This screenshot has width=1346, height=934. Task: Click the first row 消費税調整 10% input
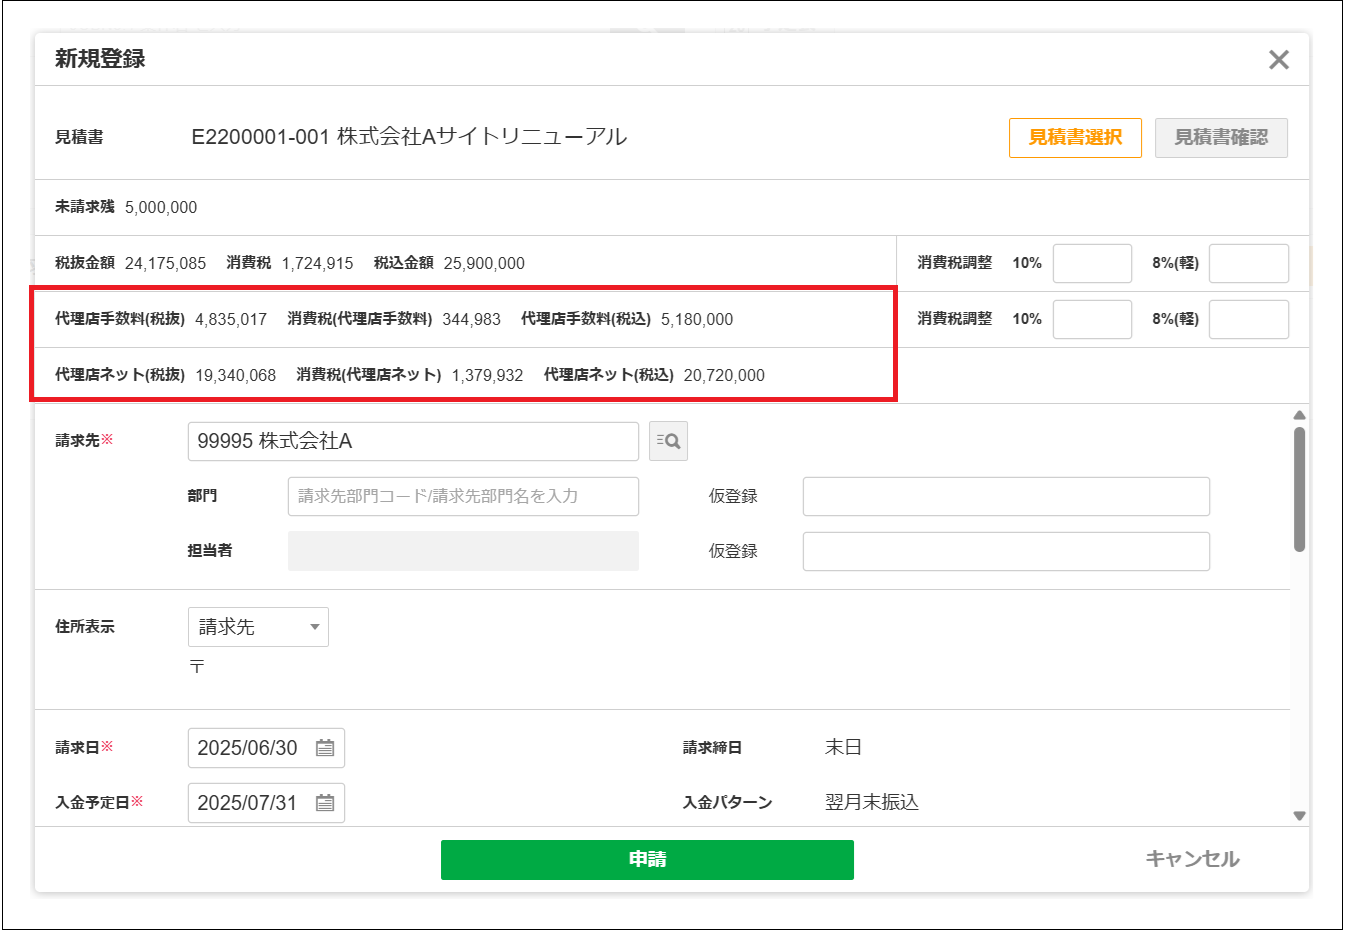1092,263
